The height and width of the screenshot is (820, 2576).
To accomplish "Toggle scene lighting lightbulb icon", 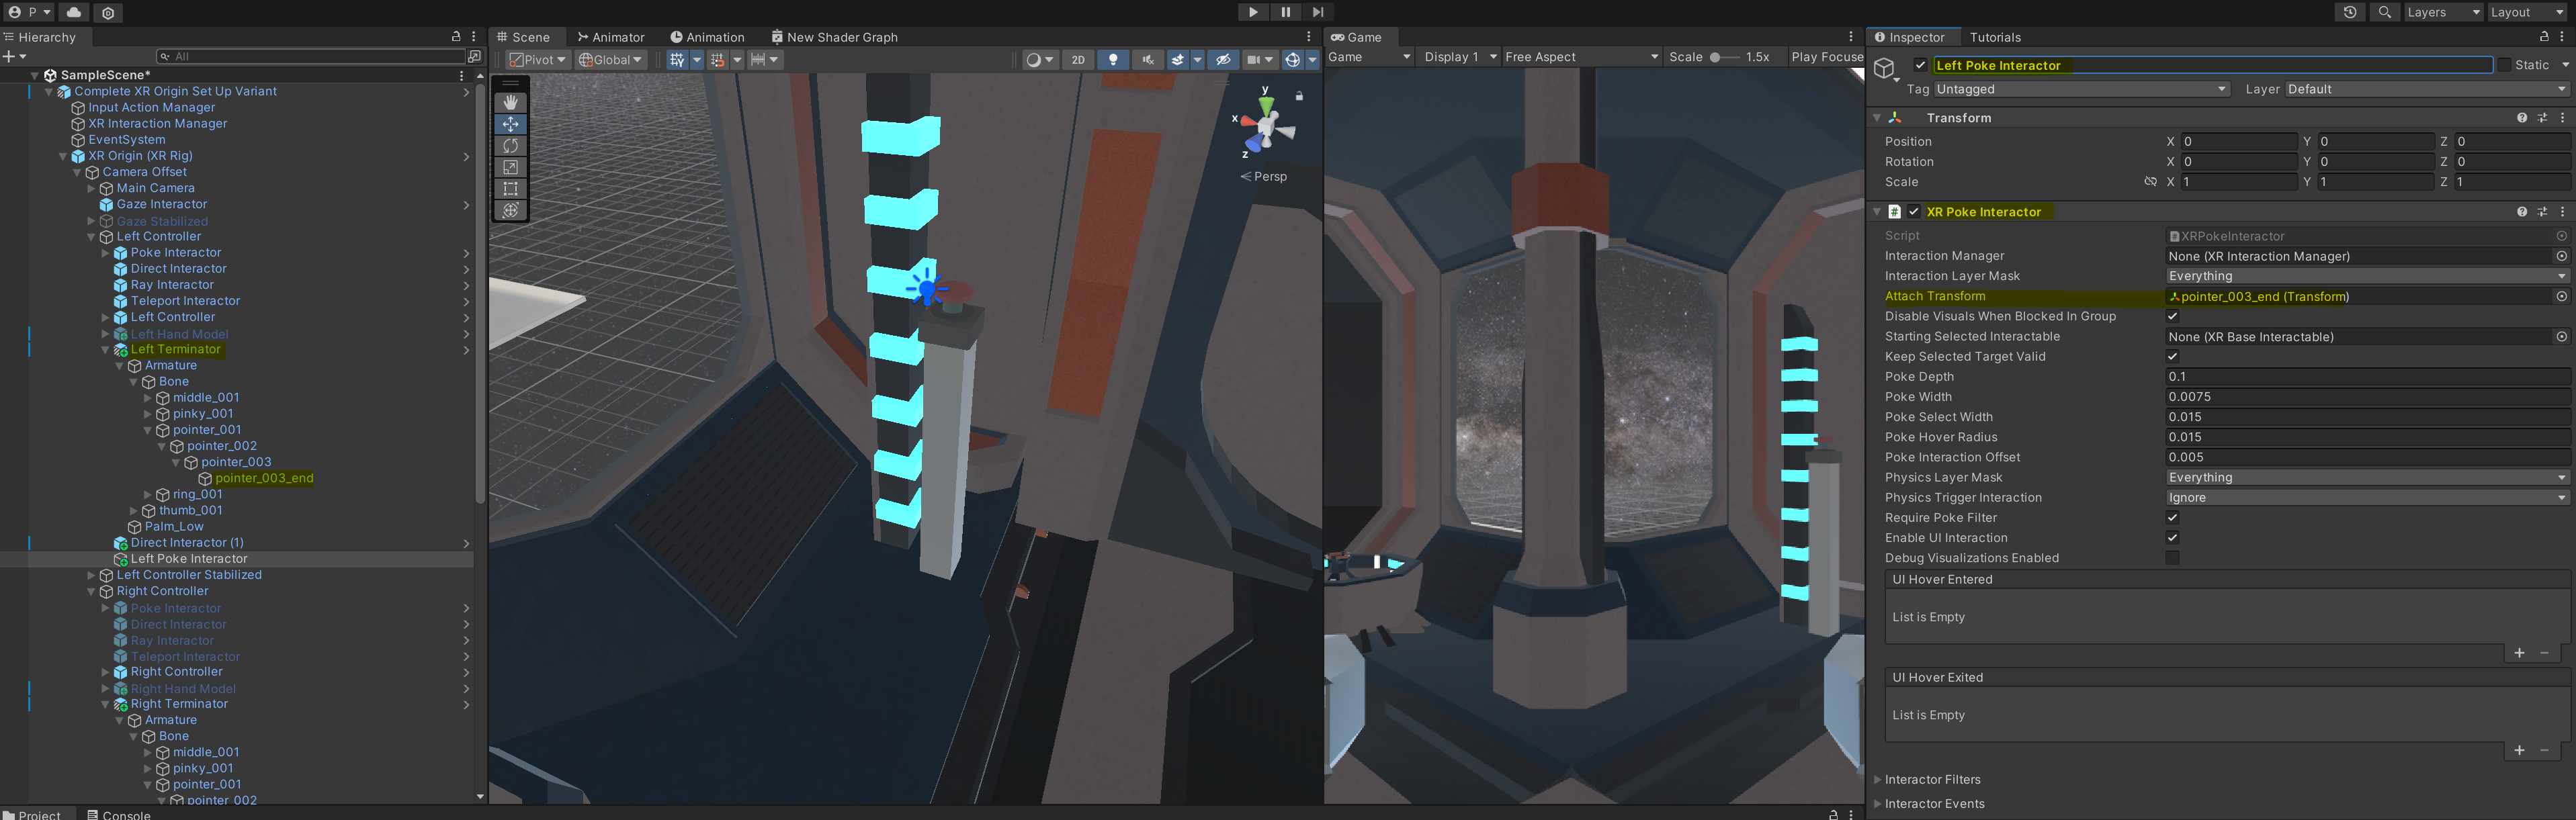I will tap(1113, 60).
